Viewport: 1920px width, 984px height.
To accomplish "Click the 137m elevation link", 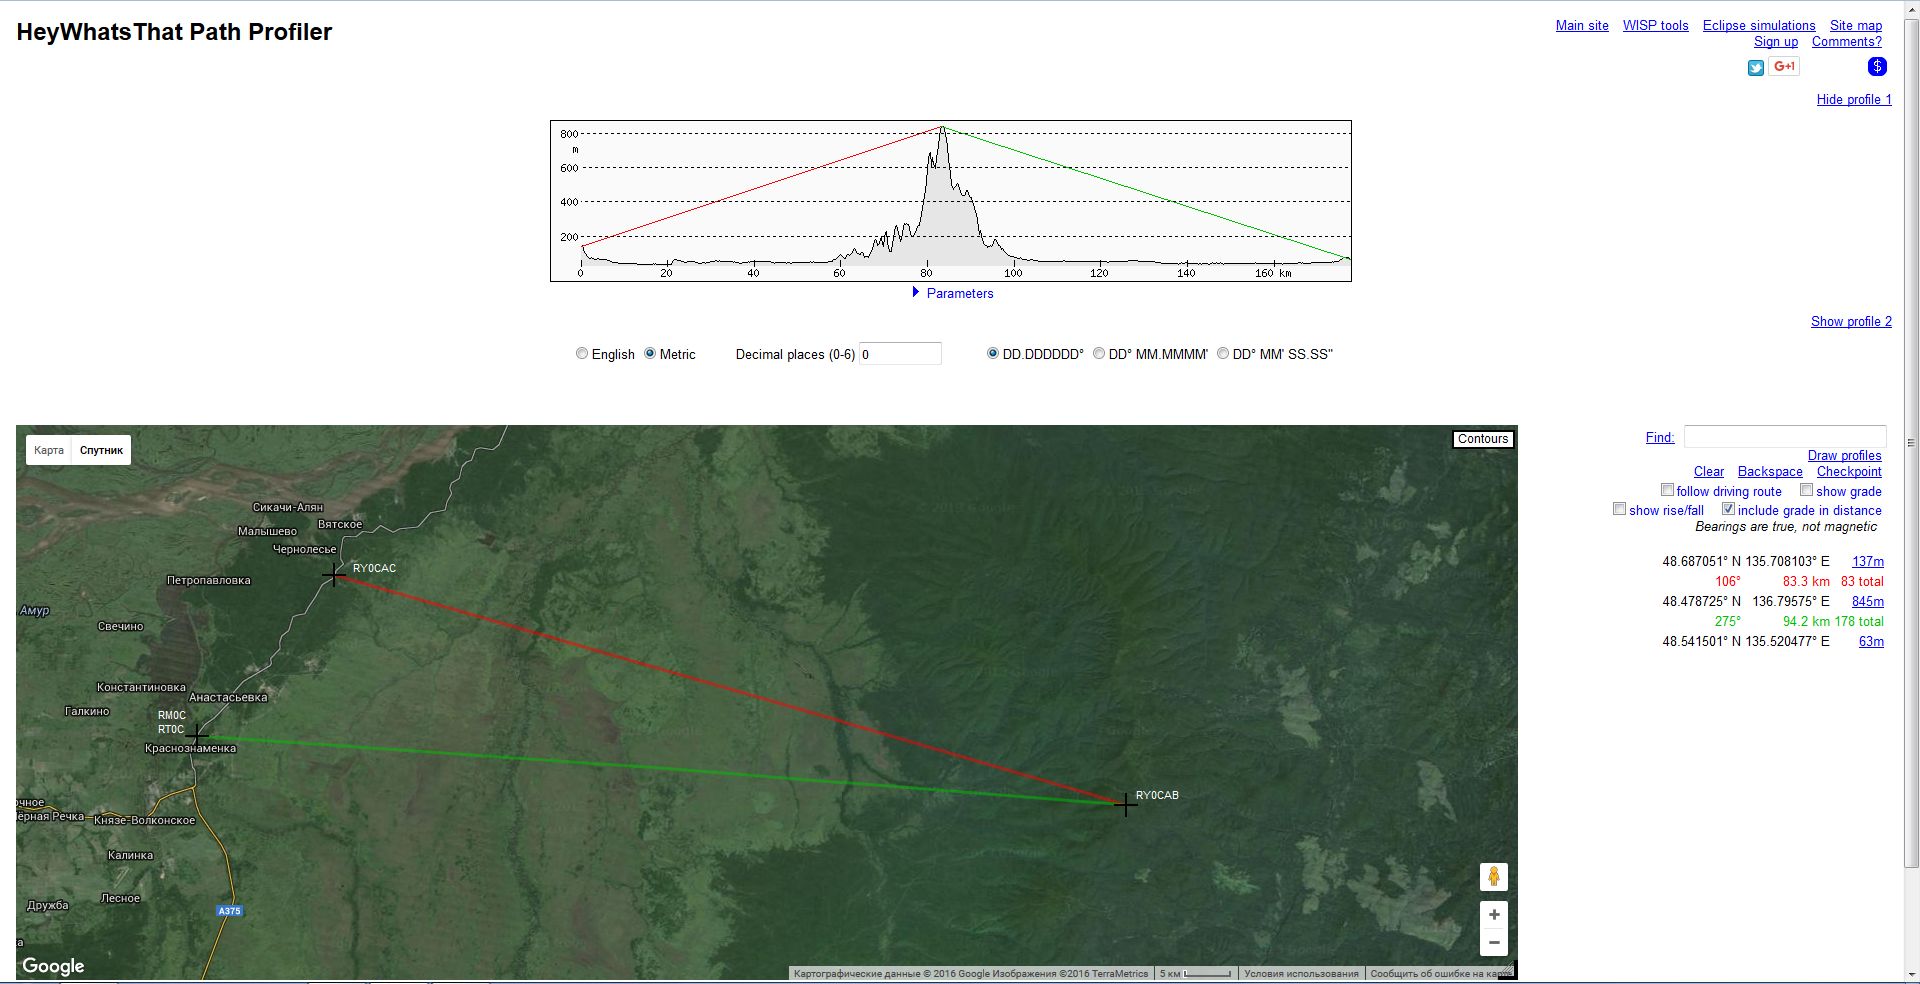I will (x=1868, y=562).
